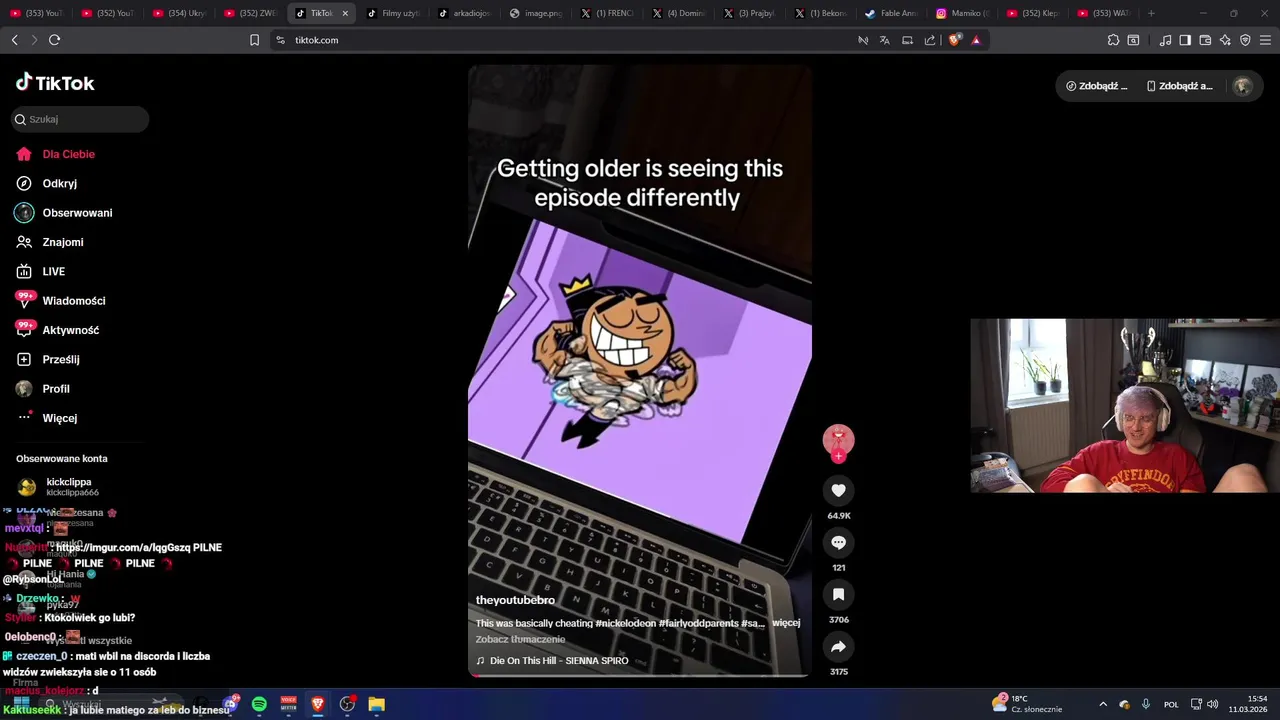Open weather widget 18°C
The image size is (1280, 720).
click(1027, 704)
